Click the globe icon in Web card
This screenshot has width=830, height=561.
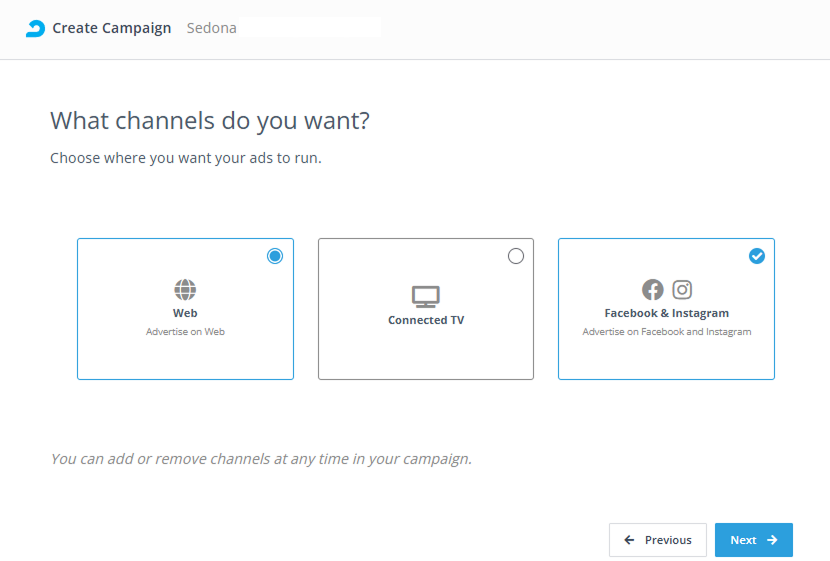185,290
